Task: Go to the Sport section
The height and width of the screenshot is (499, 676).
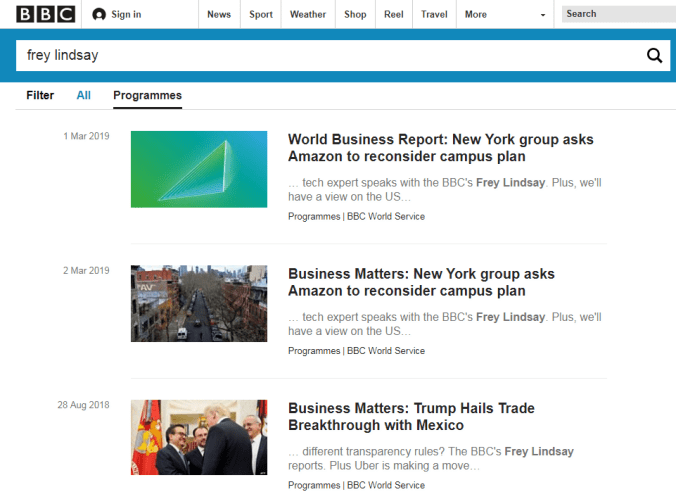Action: click(x=261, y=14)
